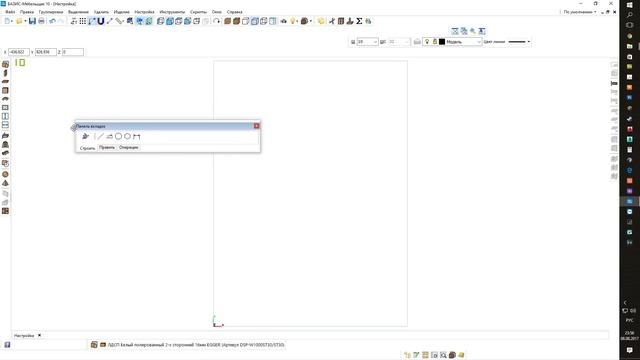Click the light bulb icon in top toolbar
Image resolution: width=640 pixels, height=360 pixels.
click(293, 21)
